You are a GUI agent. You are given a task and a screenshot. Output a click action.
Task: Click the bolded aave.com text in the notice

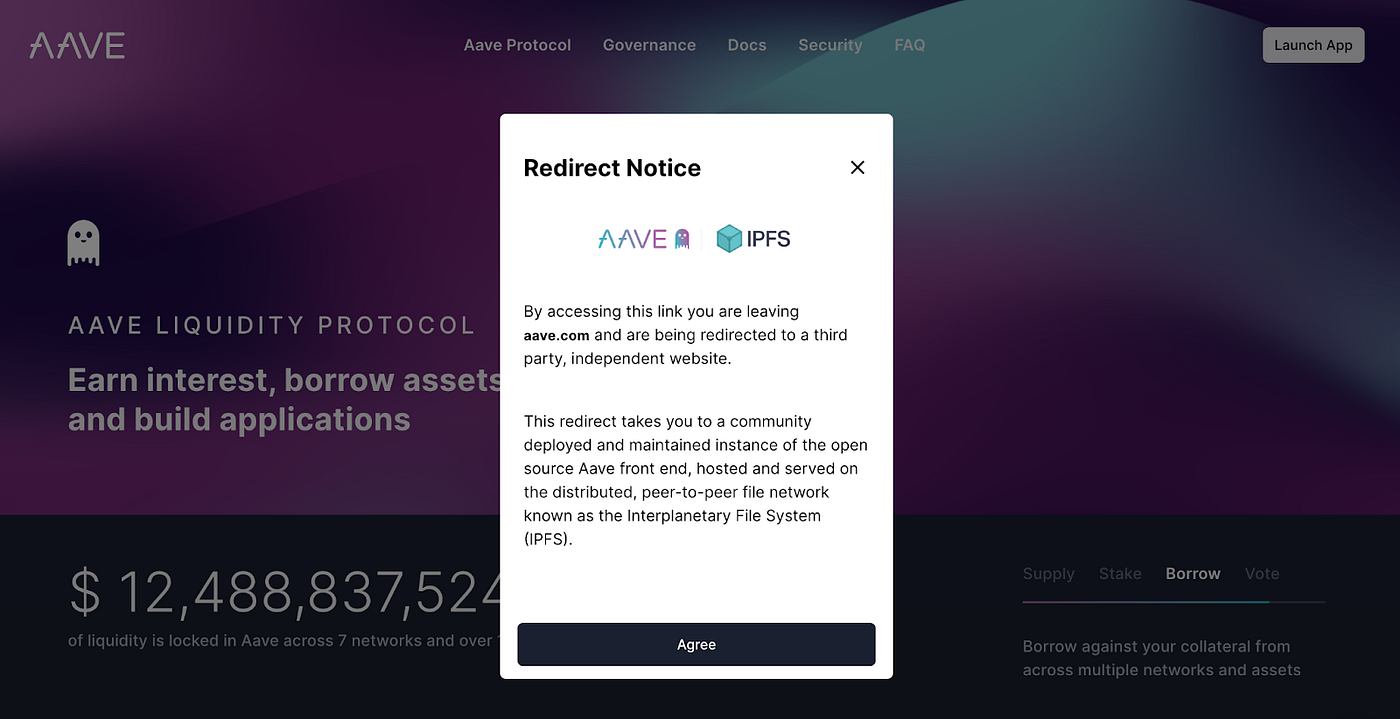556,335
